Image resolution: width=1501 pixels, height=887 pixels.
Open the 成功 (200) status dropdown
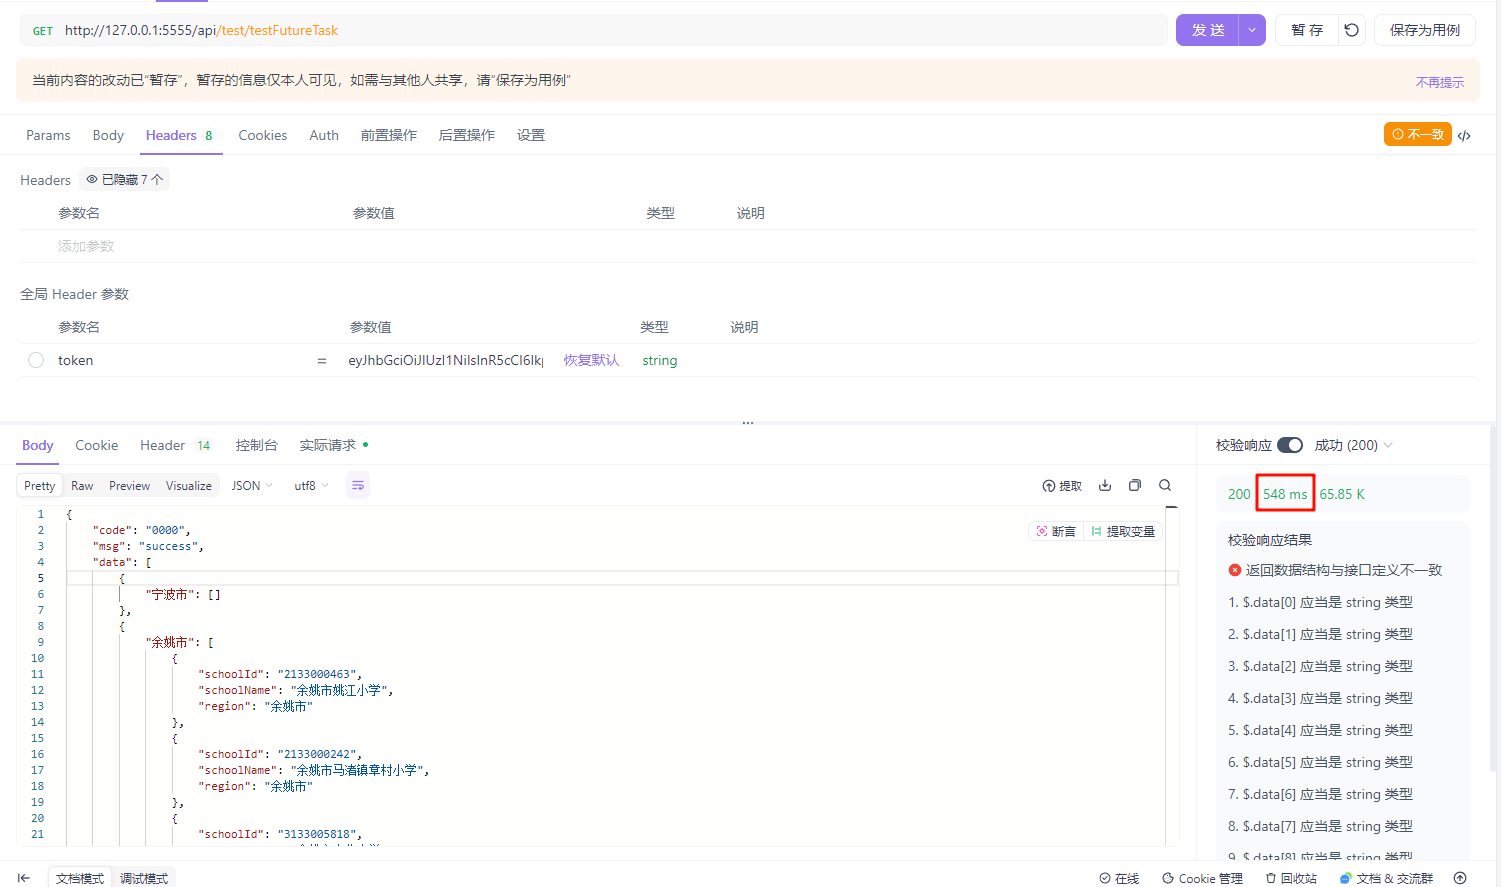tap(1353, 445)
